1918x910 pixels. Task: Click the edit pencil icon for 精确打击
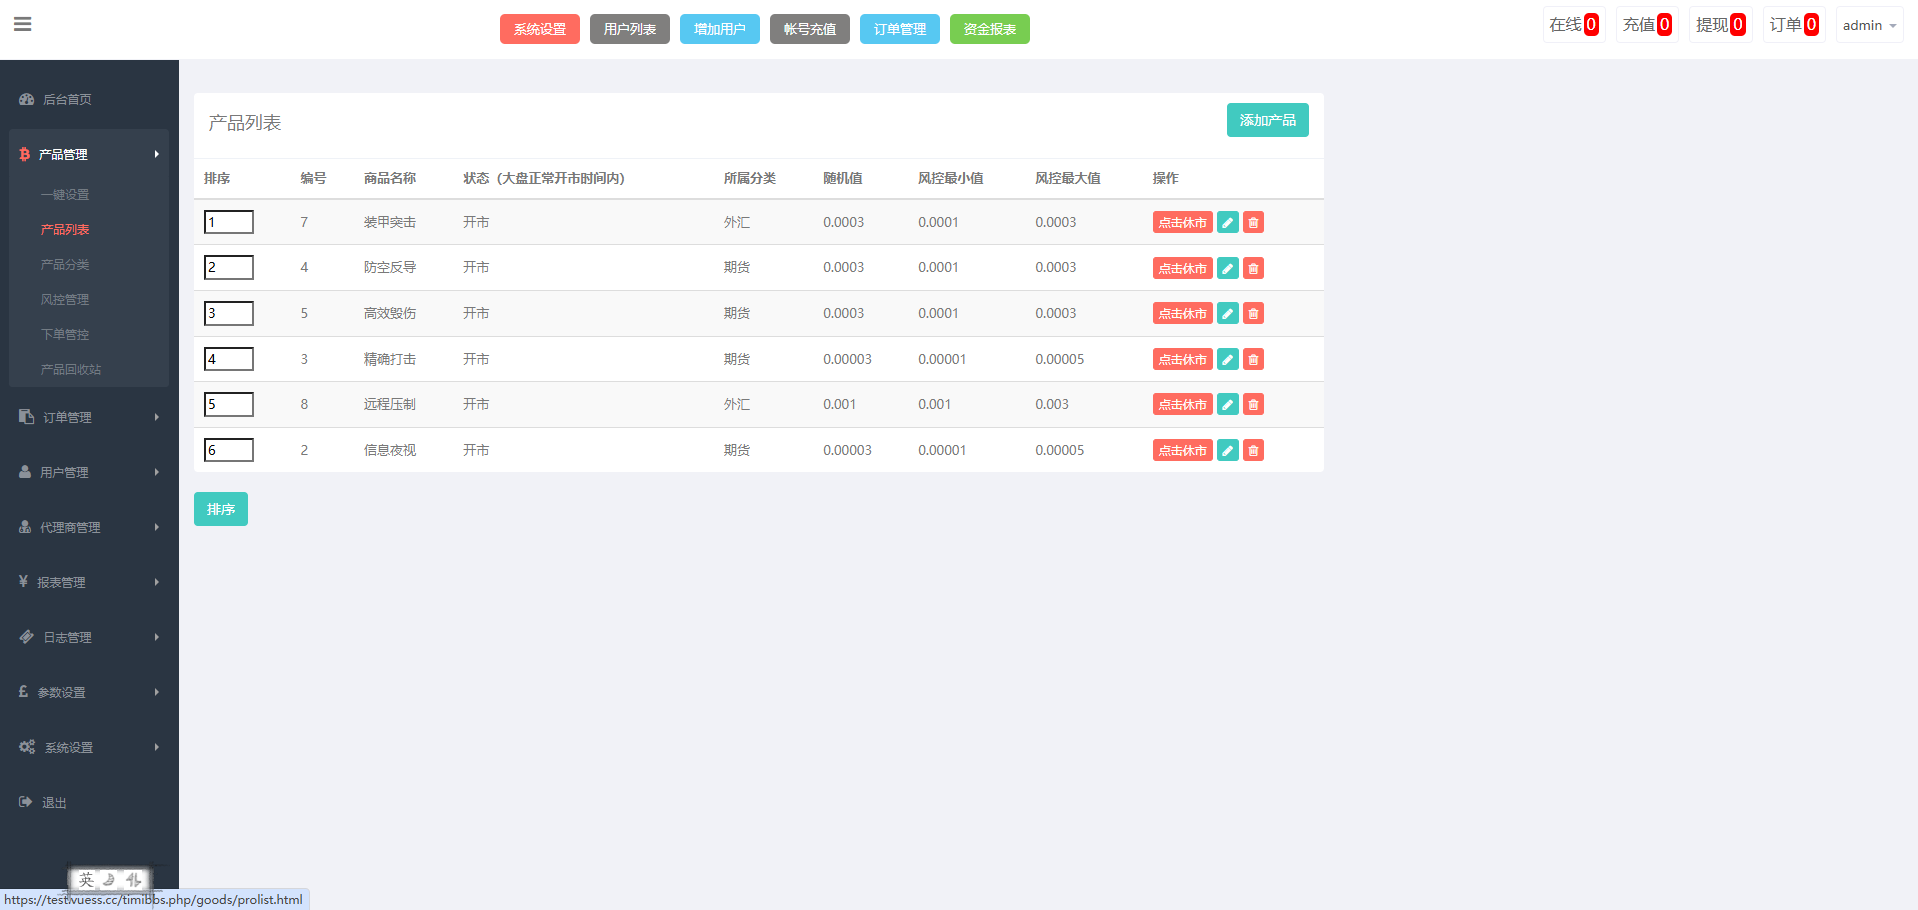(1228, 359)
